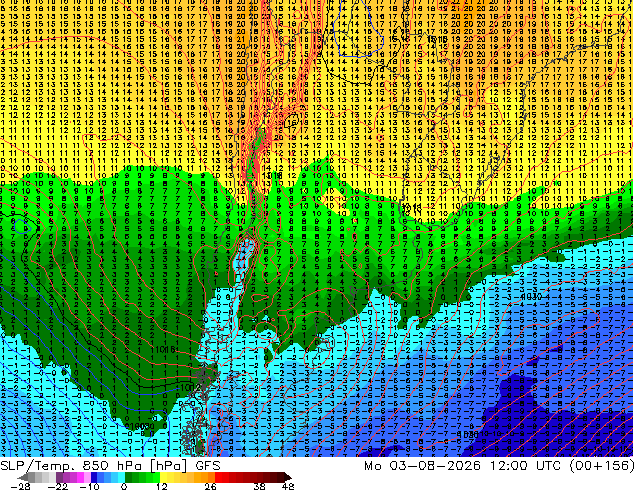Image resolution: width=634 pixels, height=490 pixels.
Task: Click the '(00+156)' forecast hour label
Action: 602,466
